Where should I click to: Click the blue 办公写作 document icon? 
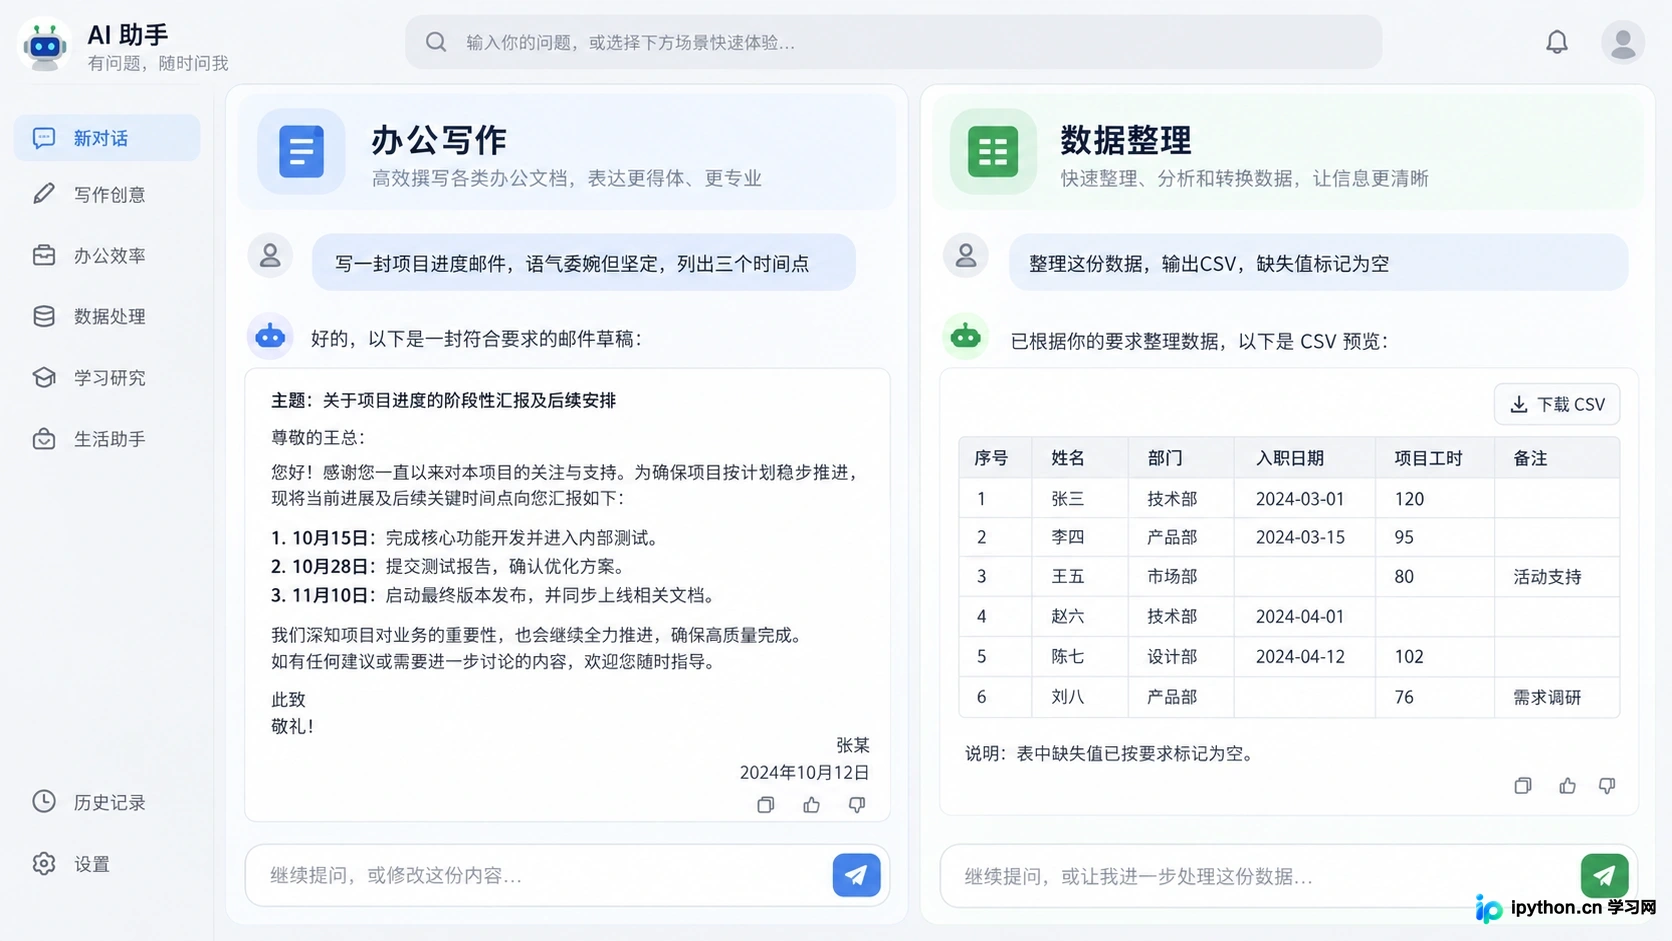point(301,151)
